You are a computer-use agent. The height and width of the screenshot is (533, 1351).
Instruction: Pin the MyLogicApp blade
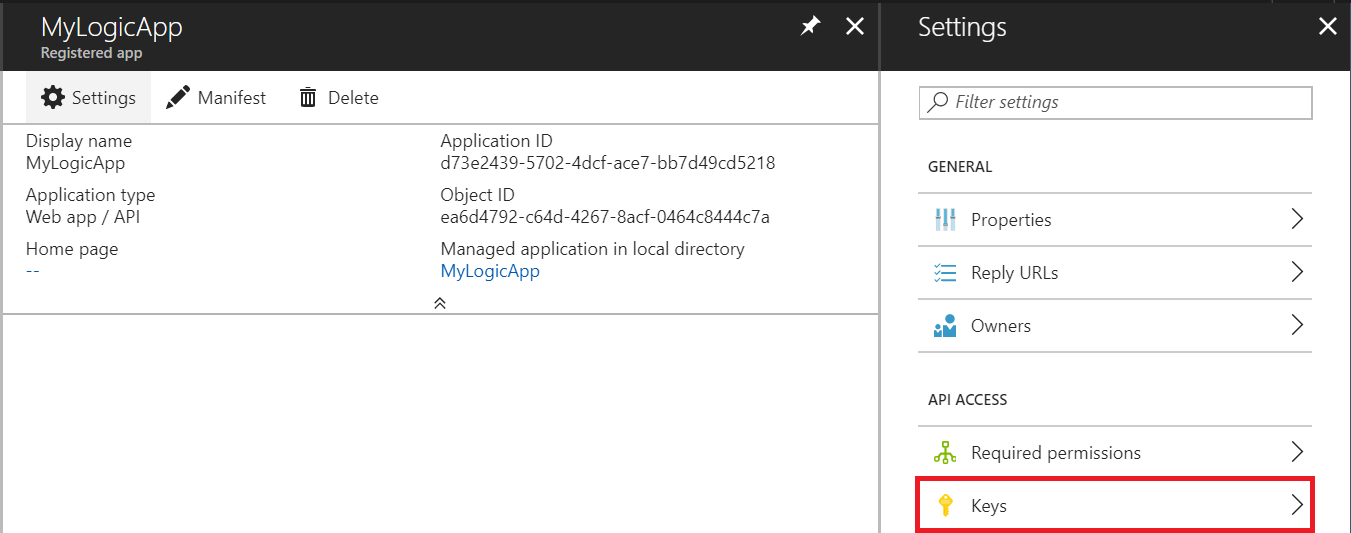pos(811,27)
